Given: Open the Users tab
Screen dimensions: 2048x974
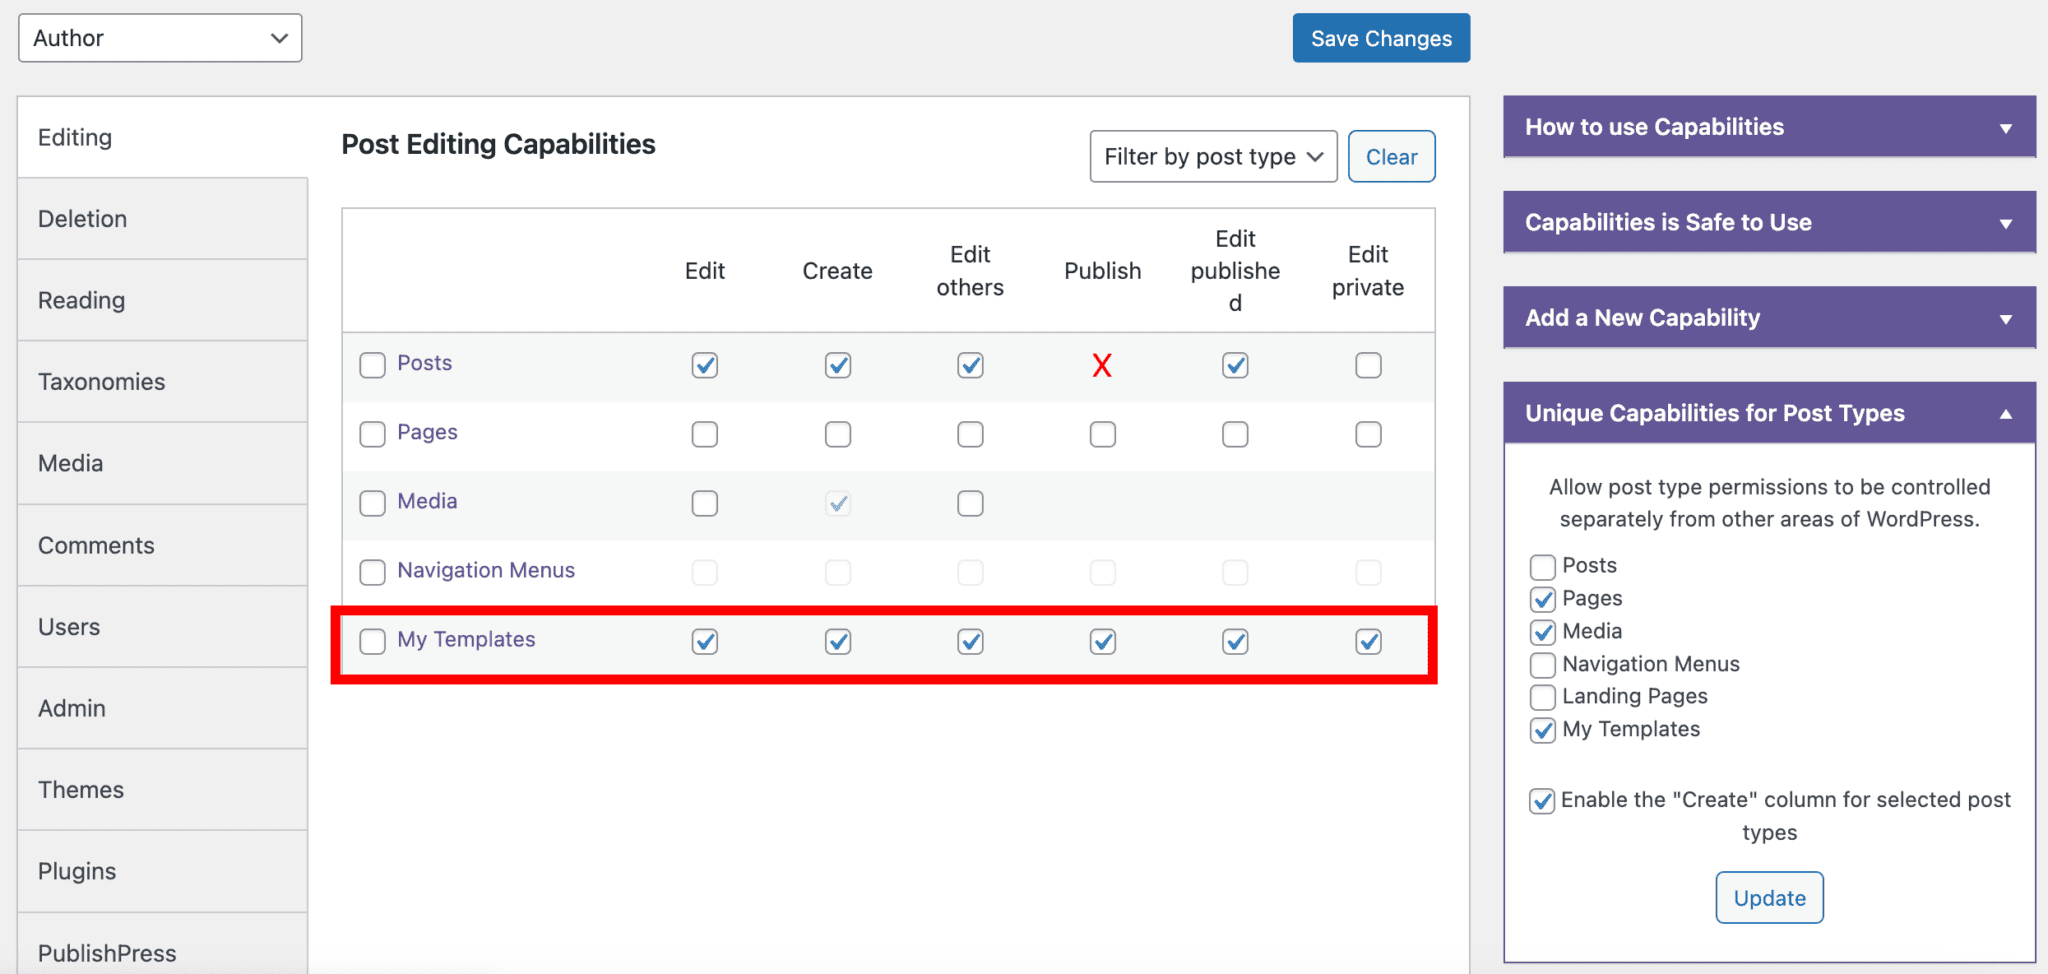Looking at the screenshot, I should tap(162, 627).
